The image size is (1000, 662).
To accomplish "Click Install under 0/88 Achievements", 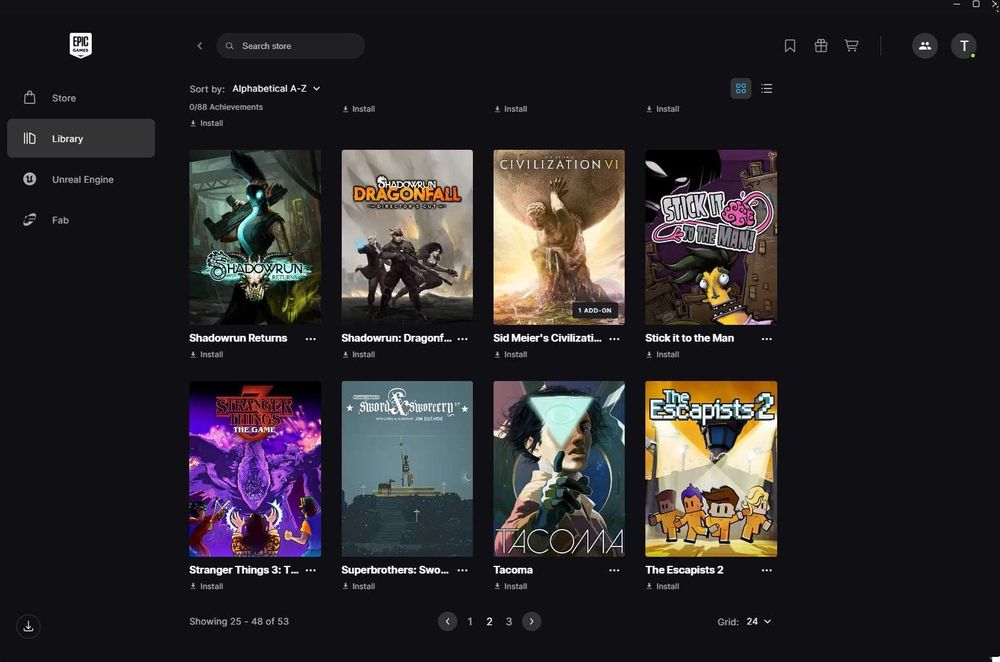I will pyautogui.click(x=207, y=123).
